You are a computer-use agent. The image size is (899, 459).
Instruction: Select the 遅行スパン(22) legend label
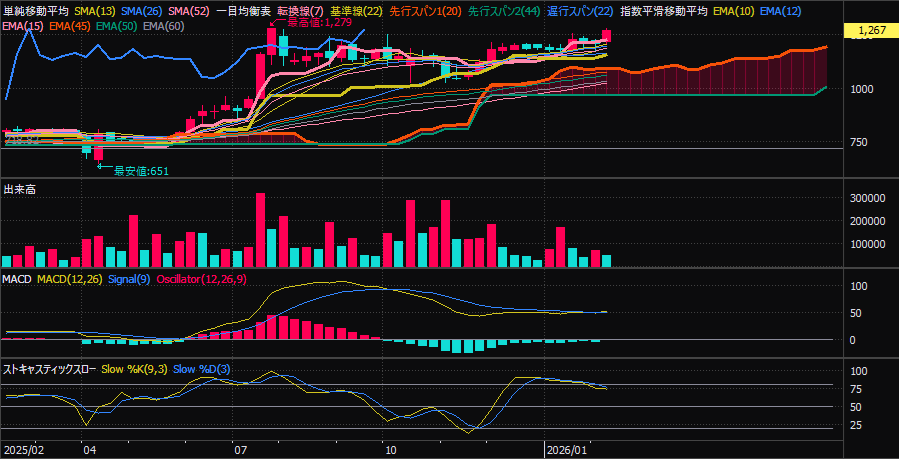click(x=580, y=10)
